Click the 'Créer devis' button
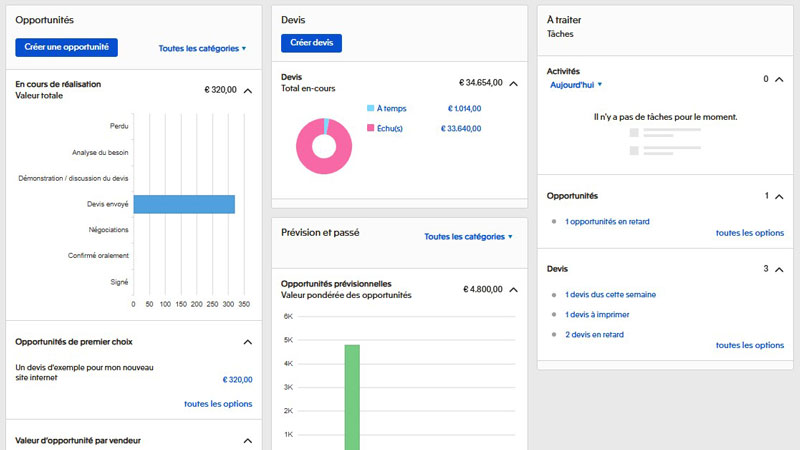800x450 pixels. tap(311, 43)
